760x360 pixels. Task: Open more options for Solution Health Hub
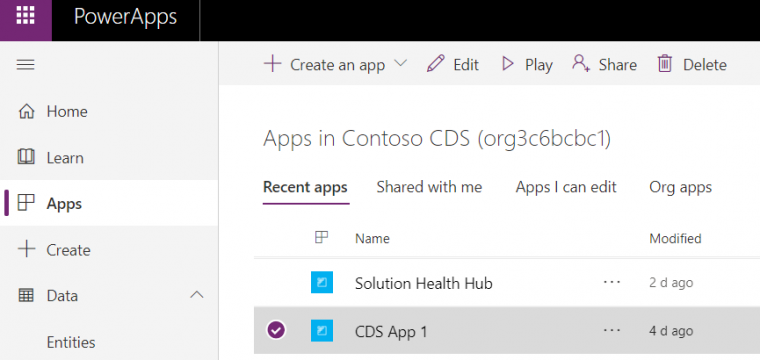612,282
